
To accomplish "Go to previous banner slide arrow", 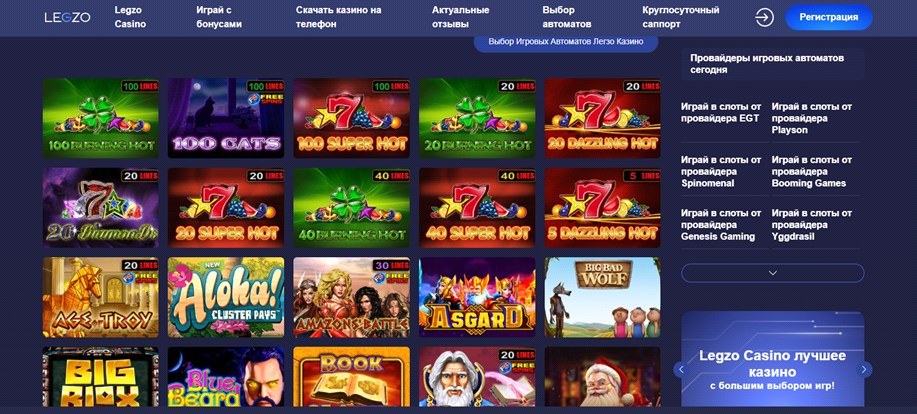I will [x=681, y=369].
